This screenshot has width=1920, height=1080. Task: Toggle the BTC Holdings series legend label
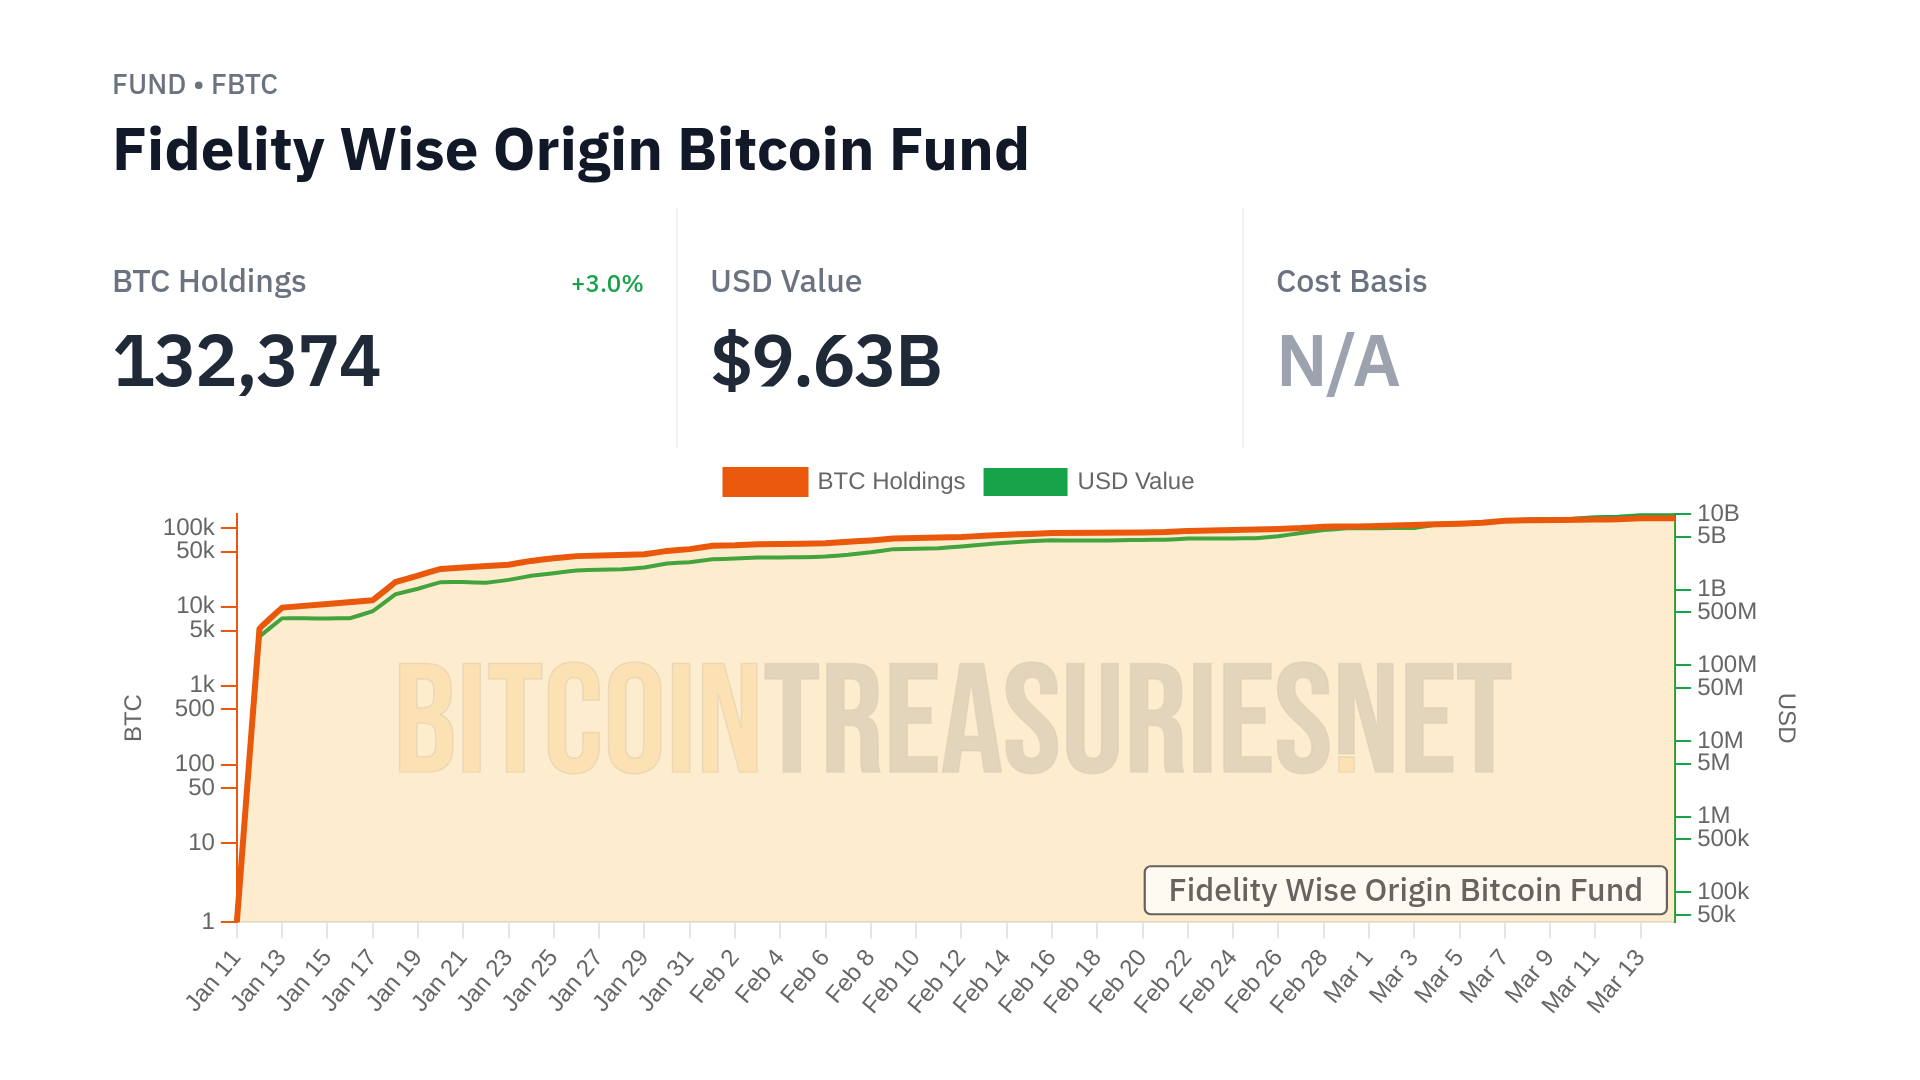pos(891,482)
